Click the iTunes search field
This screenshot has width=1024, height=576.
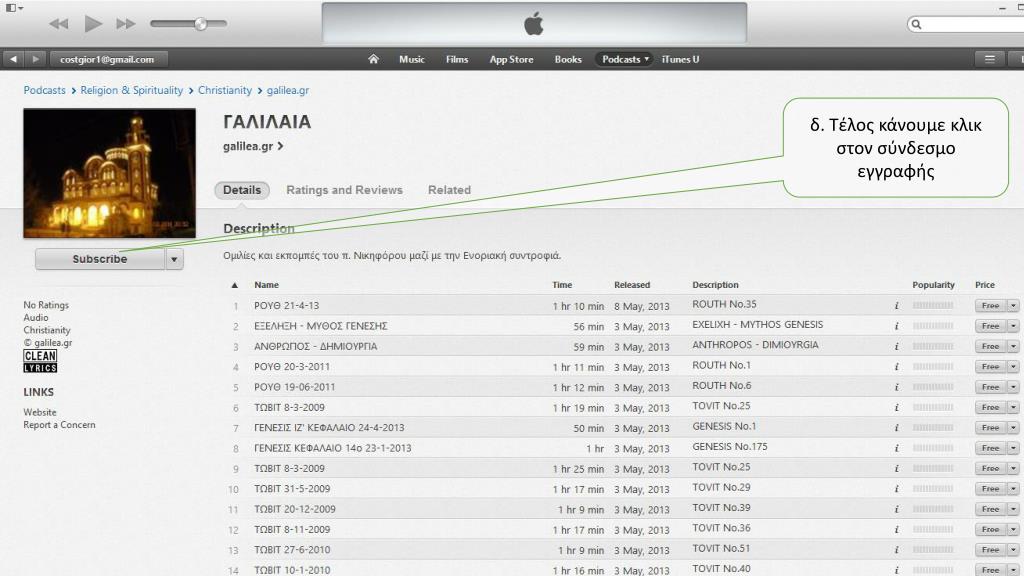coord(967,24)
